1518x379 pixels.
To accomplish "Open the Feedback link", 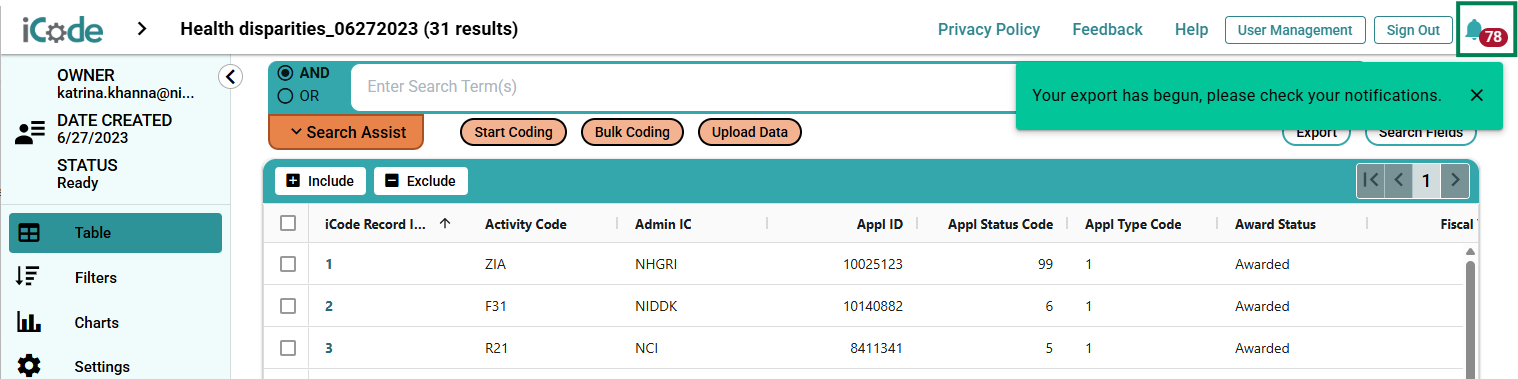I will 1107,30.
